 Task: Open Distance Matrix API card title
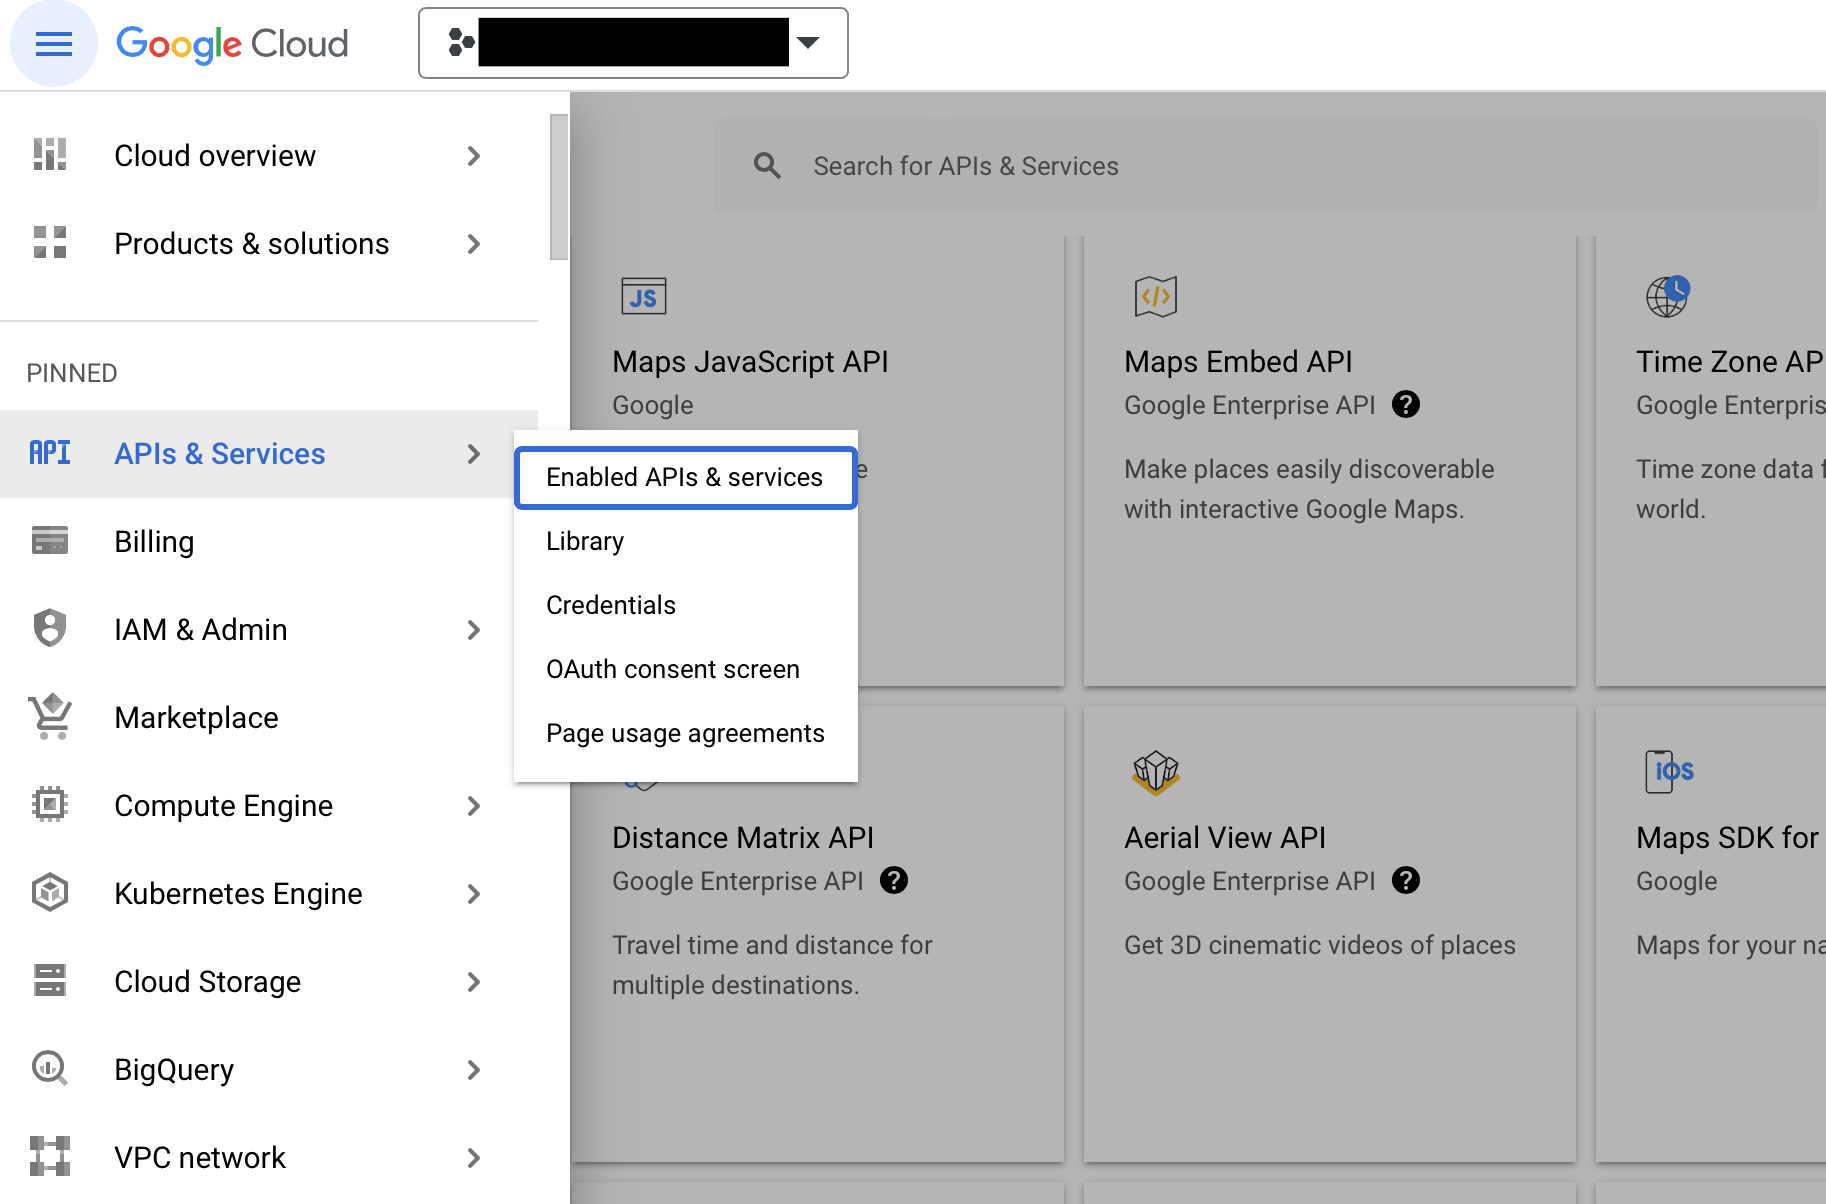tap(743, 838)
